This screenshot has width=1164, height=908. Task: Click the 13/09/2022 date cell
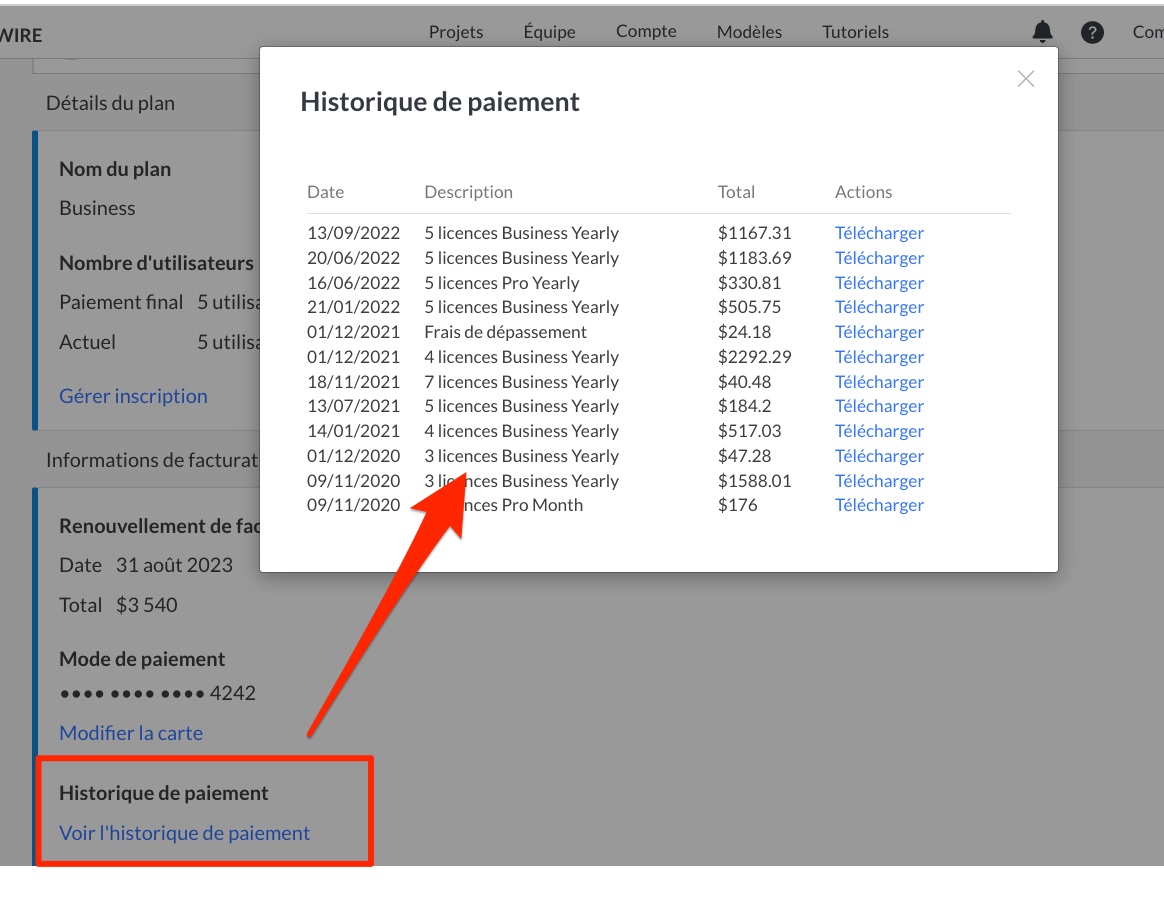pos(353,233)
